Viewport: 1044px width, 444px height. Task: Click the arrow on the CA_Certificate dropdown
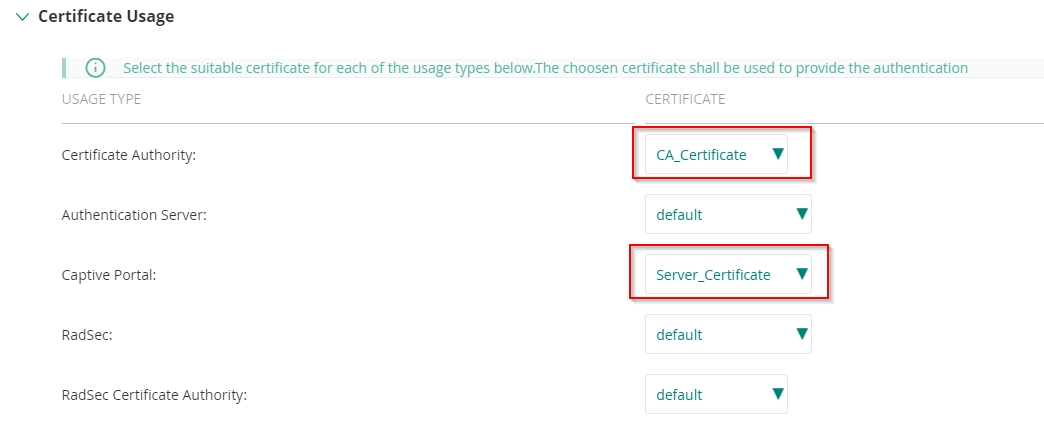click(777, 154)
